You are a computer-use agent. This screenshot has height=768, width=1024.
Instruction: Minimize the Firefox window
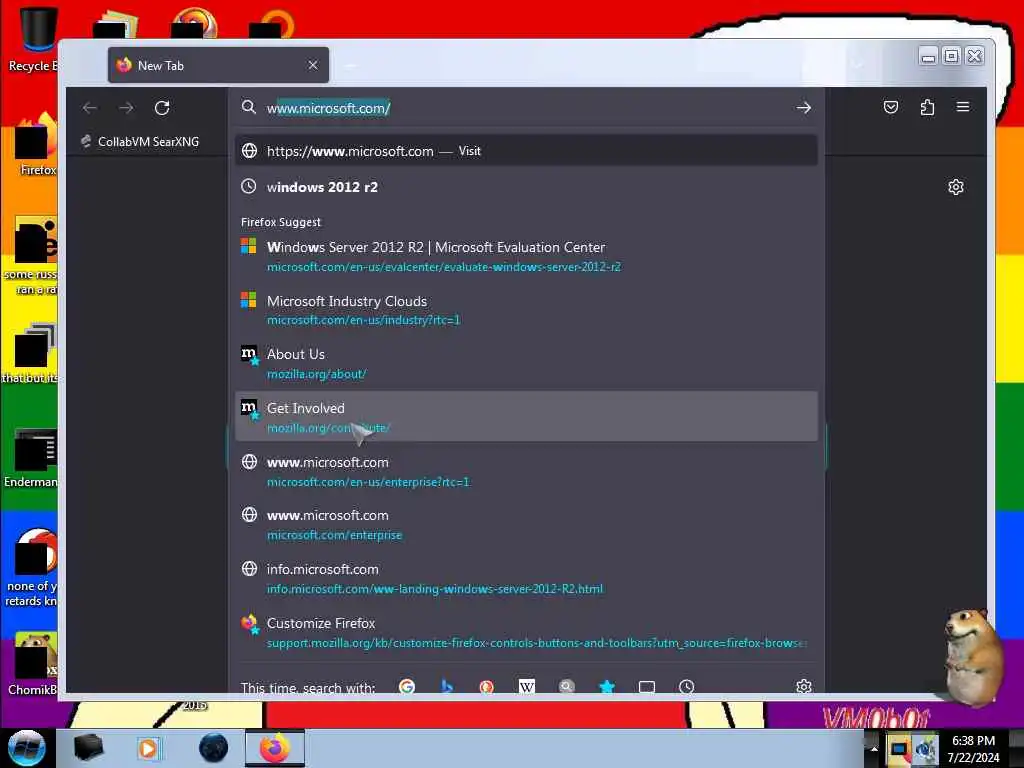(x=928, y=56)
